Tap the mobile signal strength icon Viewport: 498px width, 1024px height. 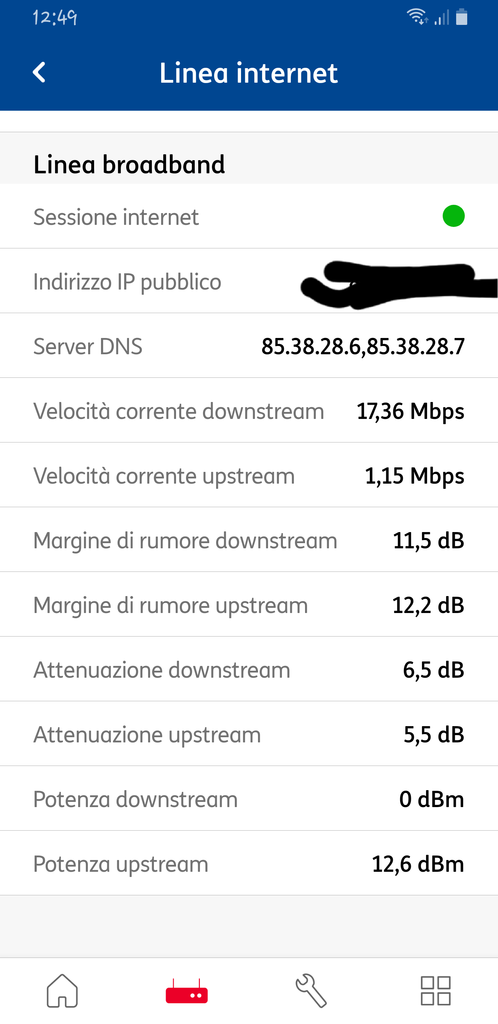coord(442,18)
